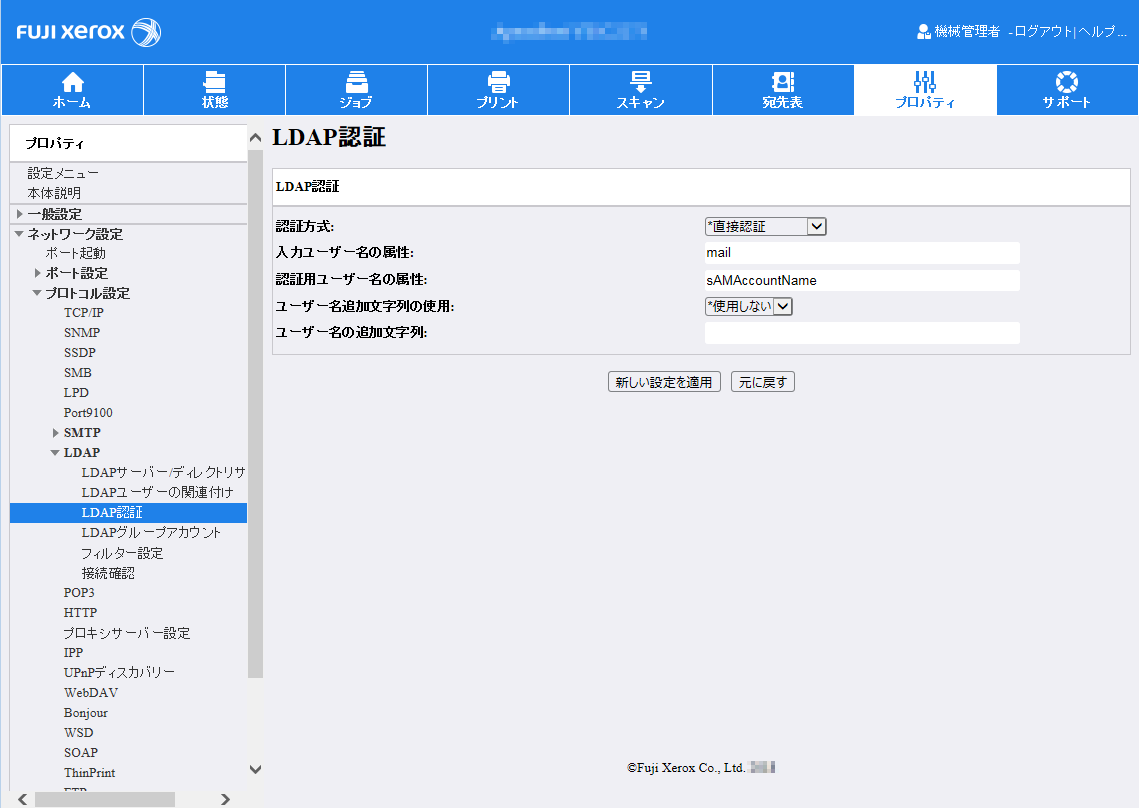Click the Home house icon

pyautogui.click(x=73, y=82)
